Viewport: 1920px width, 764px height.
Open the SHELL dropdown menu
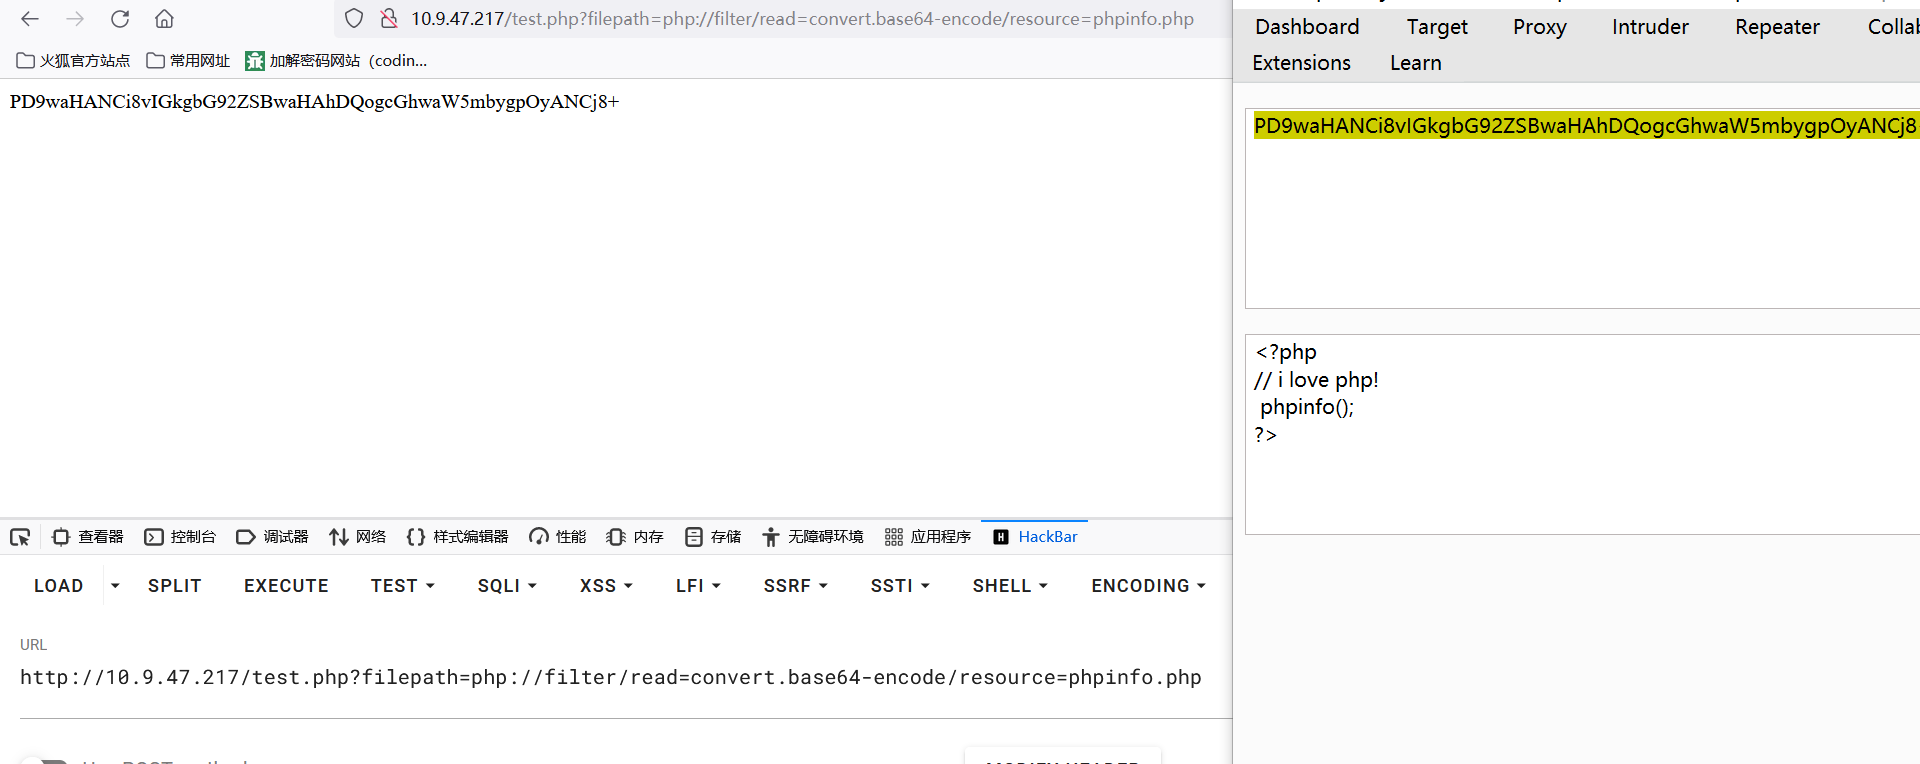pos(1010,586)
